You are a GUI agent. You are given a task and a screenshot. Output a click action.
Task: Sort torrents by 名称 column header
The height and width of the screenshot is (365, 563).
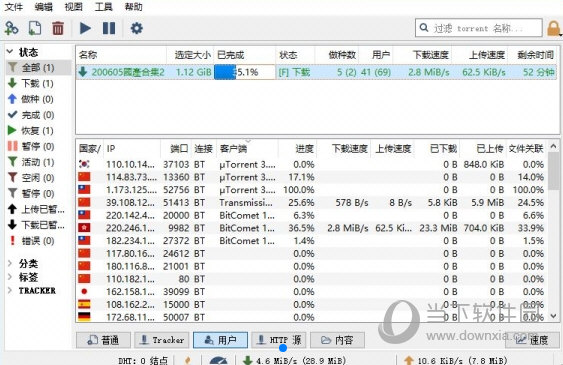pyautogui.click(x=121, y=55)
